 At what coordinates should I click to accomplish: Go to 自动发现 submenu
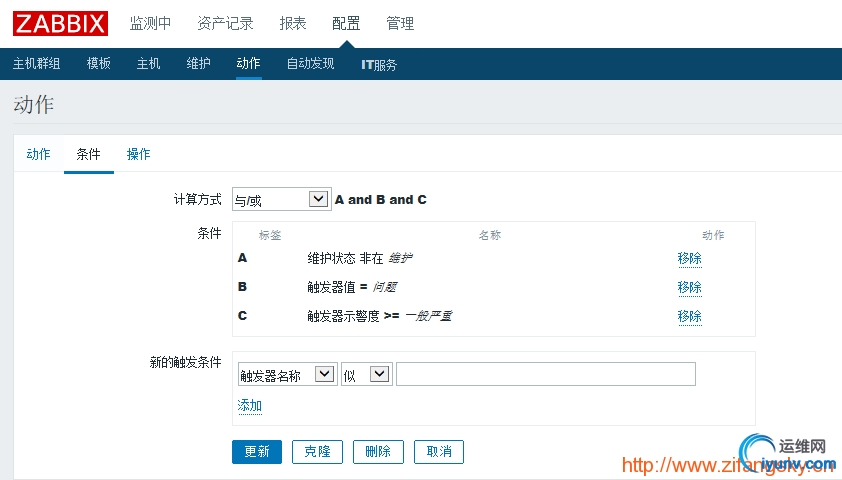(310, 64)
